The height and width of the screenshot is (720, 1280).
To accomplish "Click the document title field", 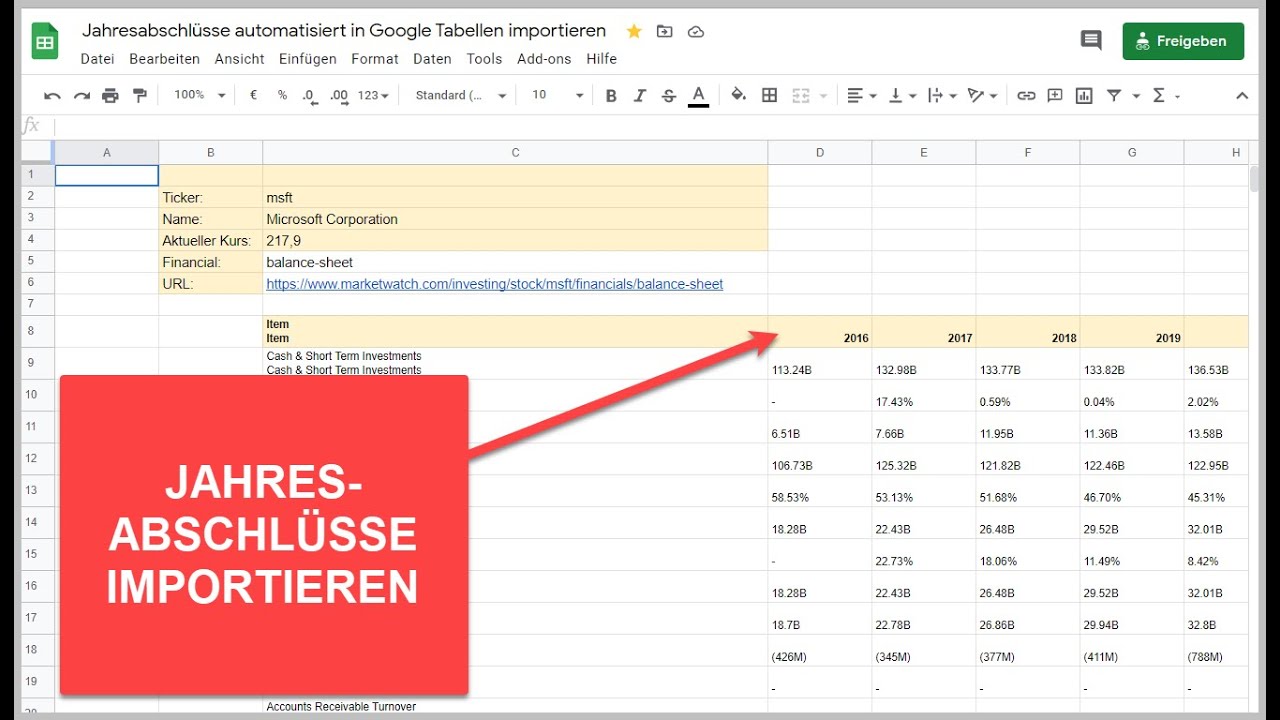I will [344, 31].
